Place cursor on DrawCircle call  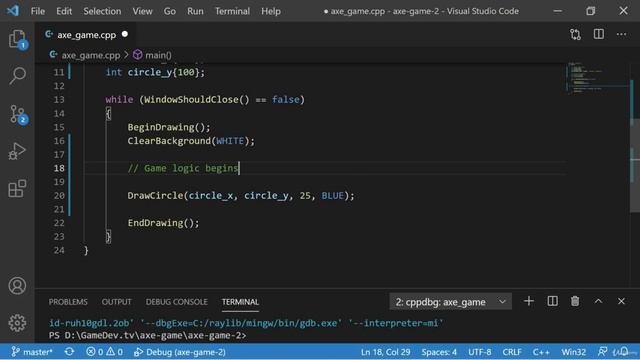point(156,196)
